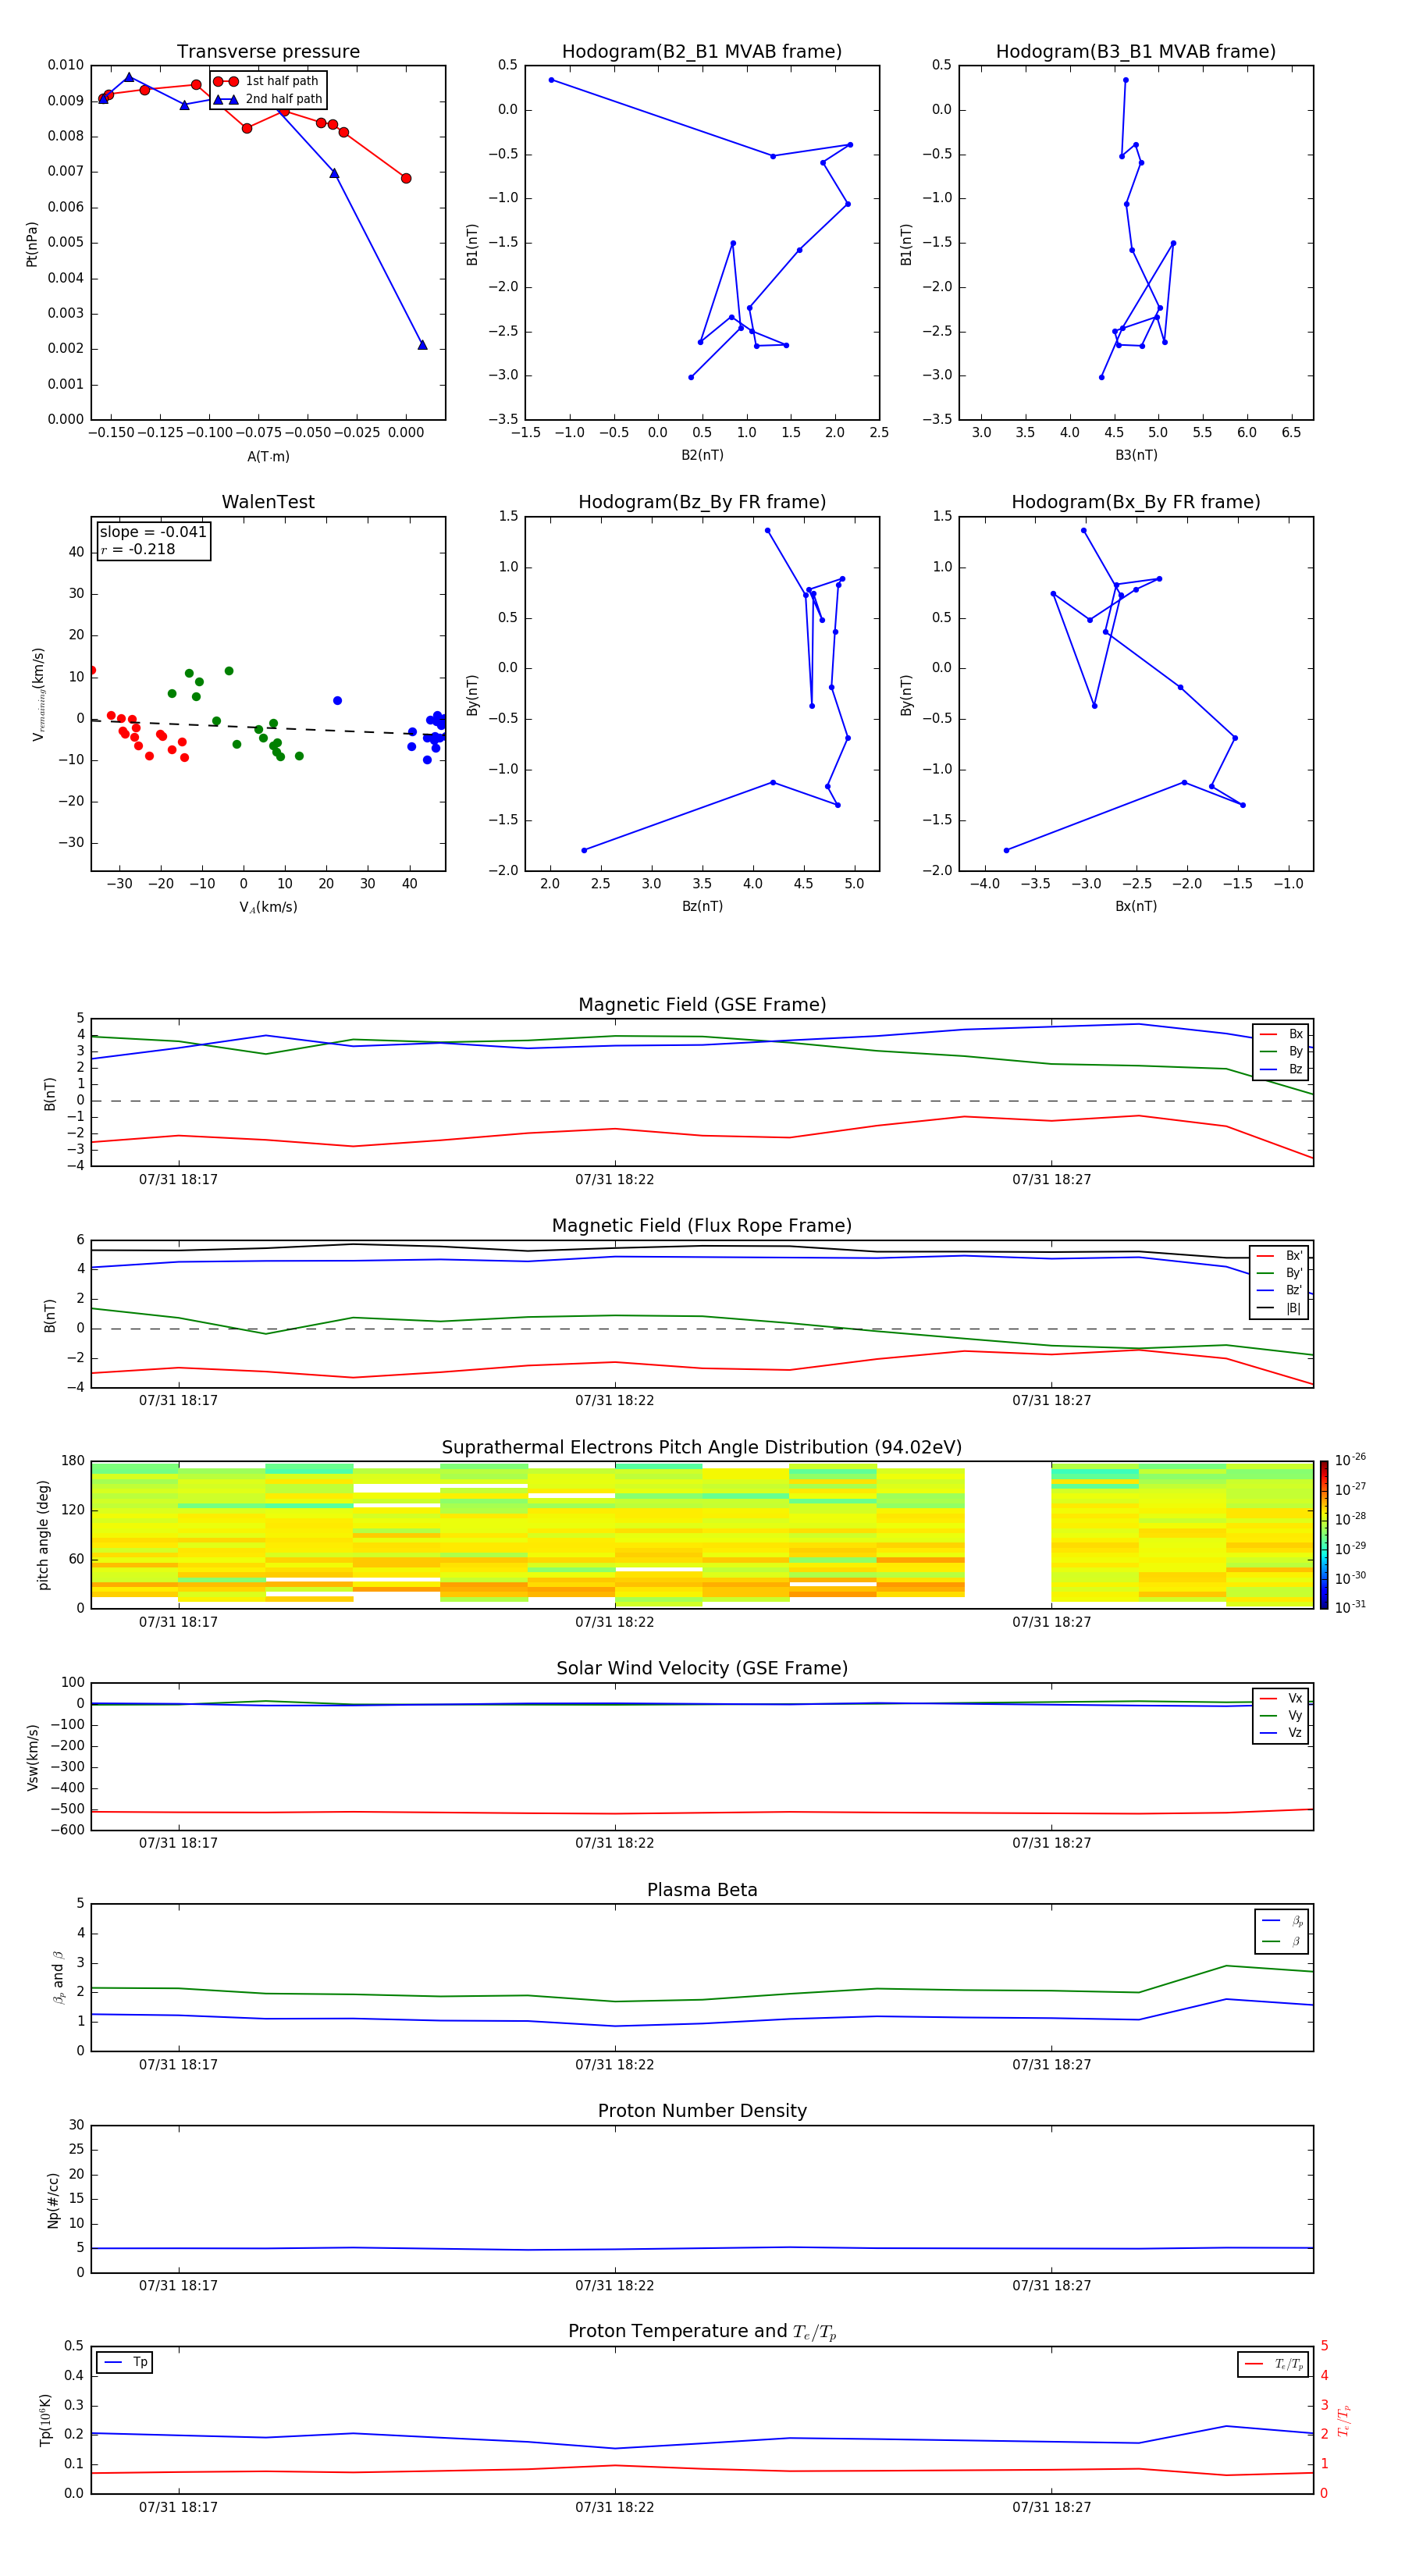Select the Bx' entry in the Flux Rope legend

[1281, 1256]
